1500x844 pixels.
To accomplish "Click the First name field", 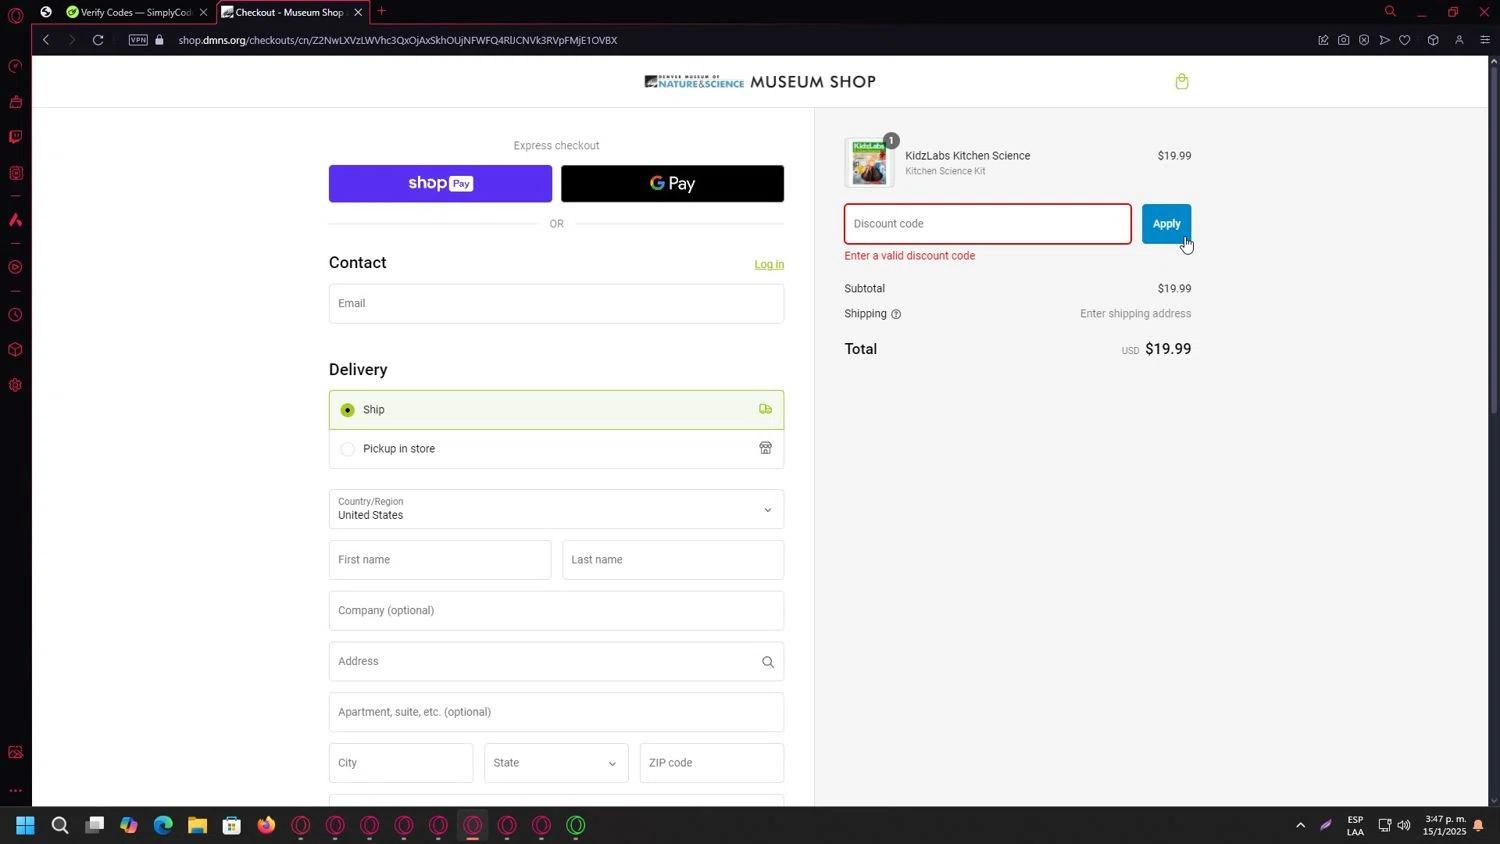I will click(440, 560).
